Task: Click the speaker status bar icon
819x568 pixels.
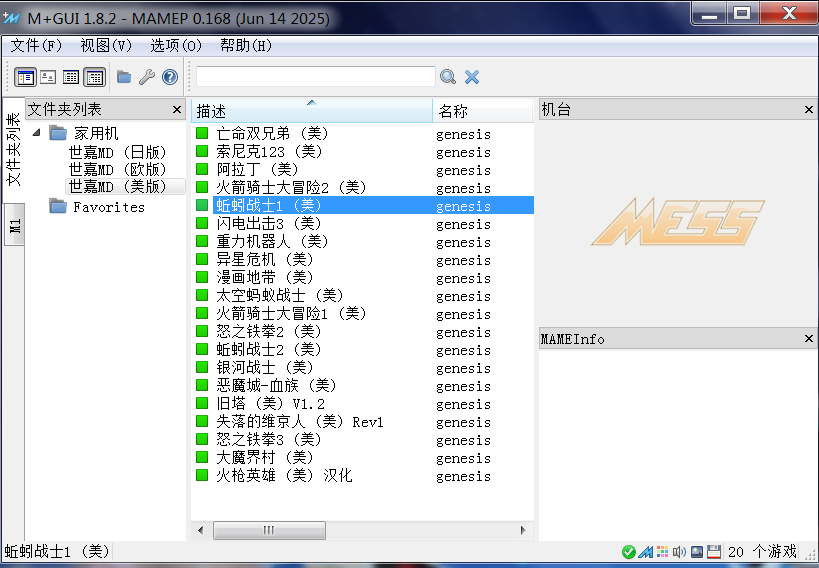Action: pos(679,552)
